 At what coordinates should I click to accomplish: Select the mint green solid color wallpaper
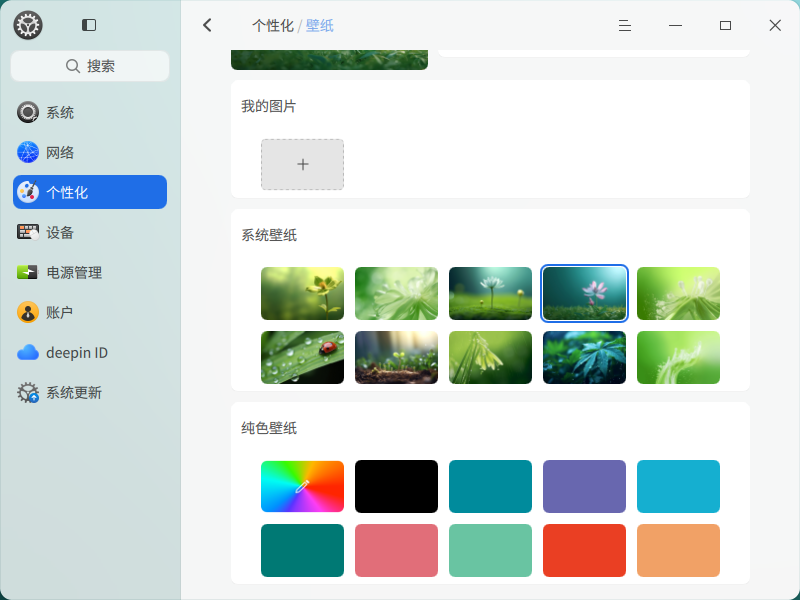(490, 550)
